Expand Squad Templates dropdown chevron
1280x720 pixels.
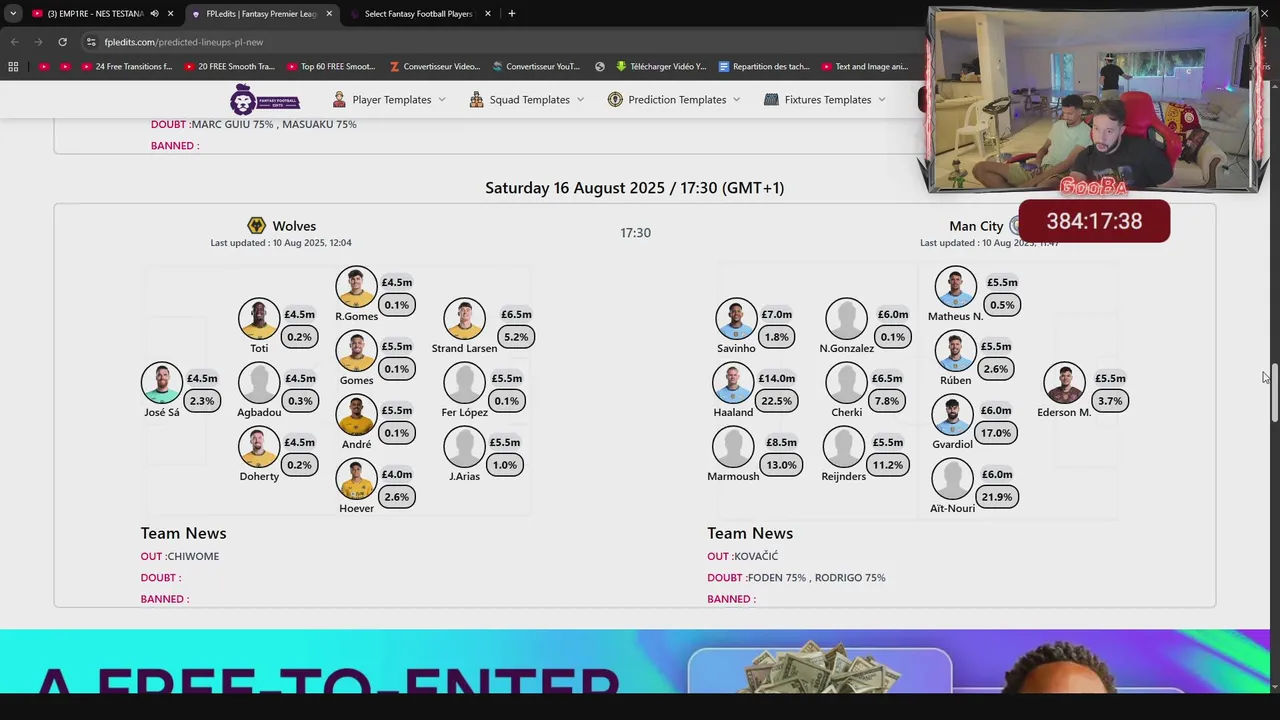[580, 100]
